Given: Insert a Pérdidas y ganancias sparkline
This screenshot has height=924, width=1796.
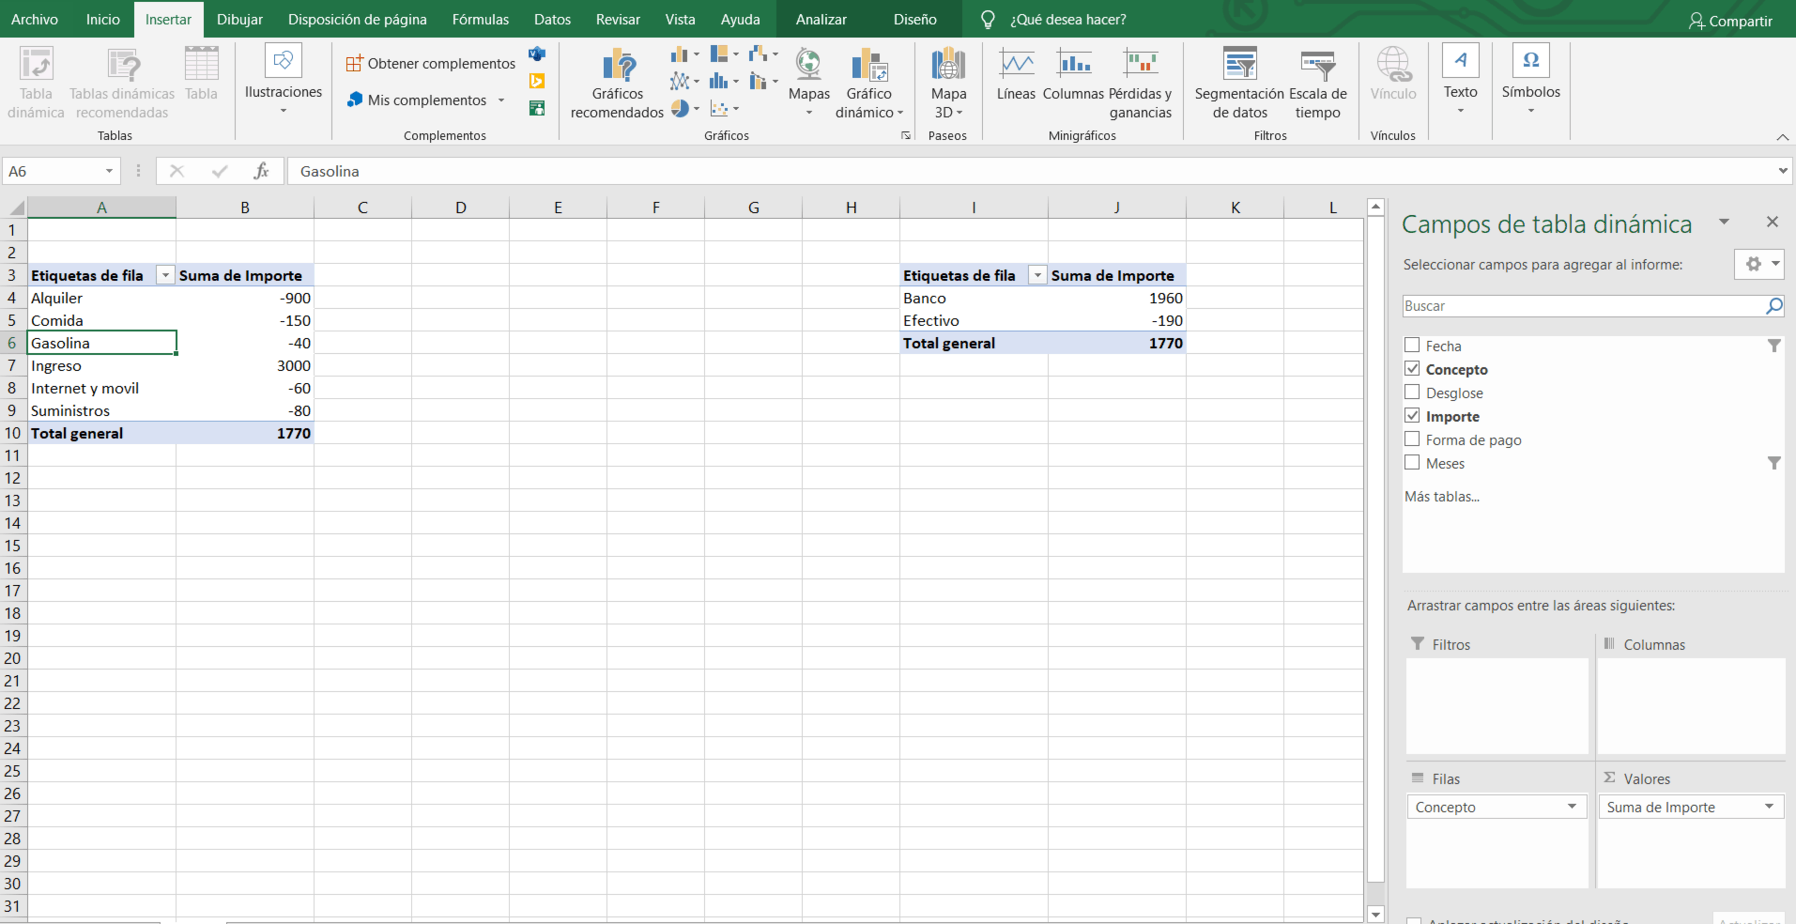Looking at the screenshot, I should (1140, 84).
